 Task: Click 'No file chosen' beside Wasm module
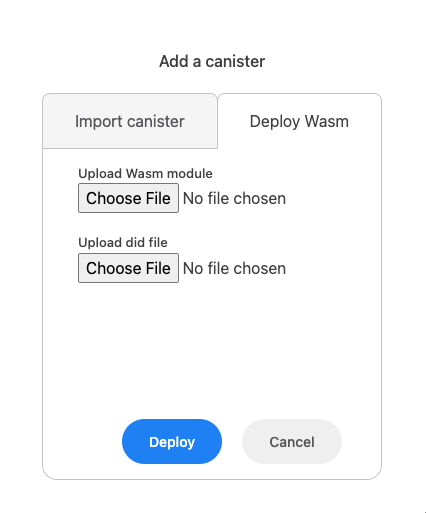[x=234, y=198]
